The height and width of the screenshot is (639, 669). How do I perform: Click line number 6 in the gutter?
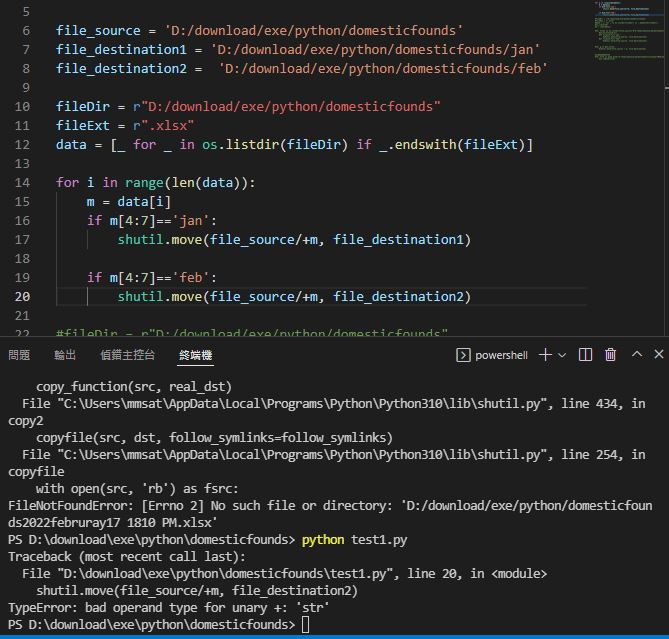26,31
